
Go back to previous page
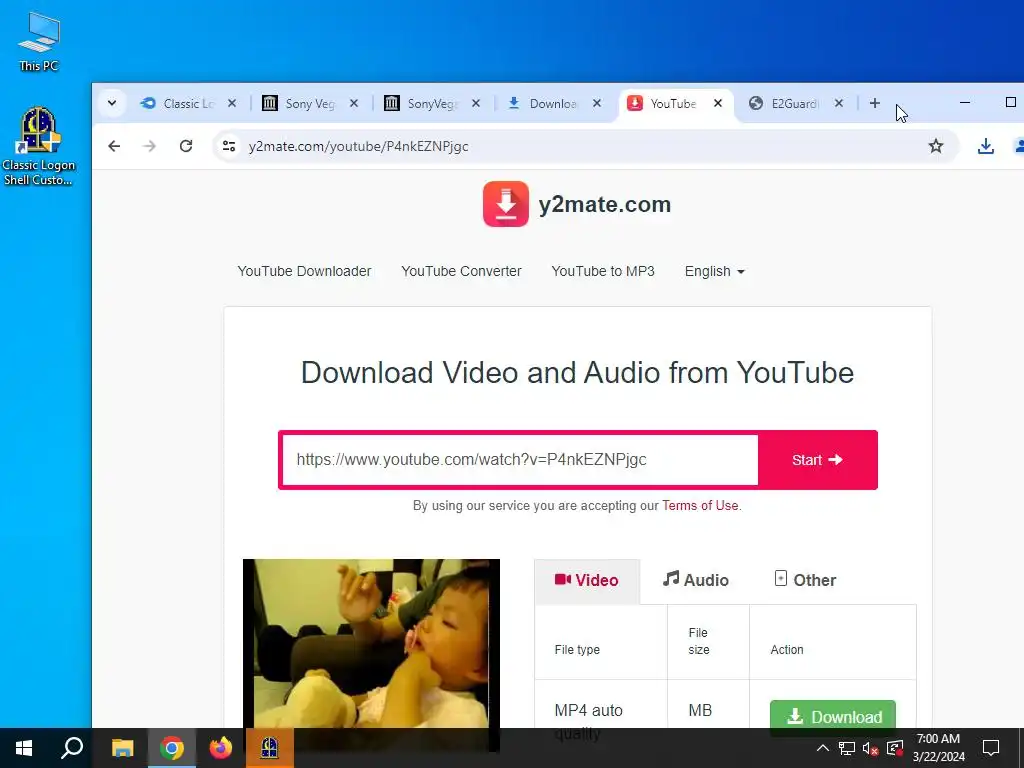114,146
